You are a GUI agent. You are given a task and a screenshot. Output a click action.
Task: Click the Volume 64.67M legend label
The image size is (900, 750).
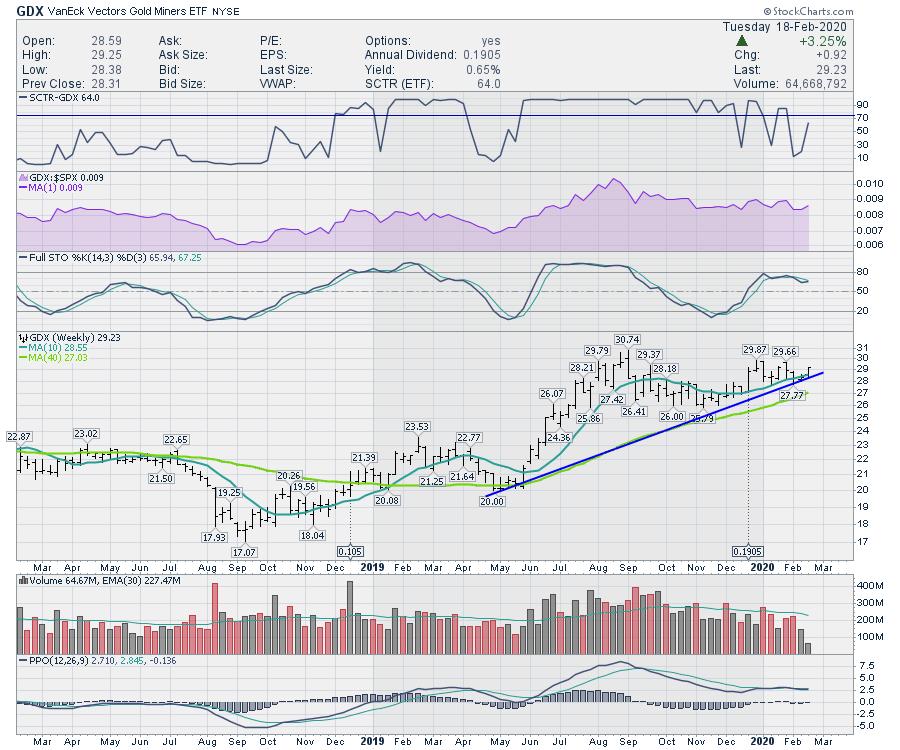58,580
